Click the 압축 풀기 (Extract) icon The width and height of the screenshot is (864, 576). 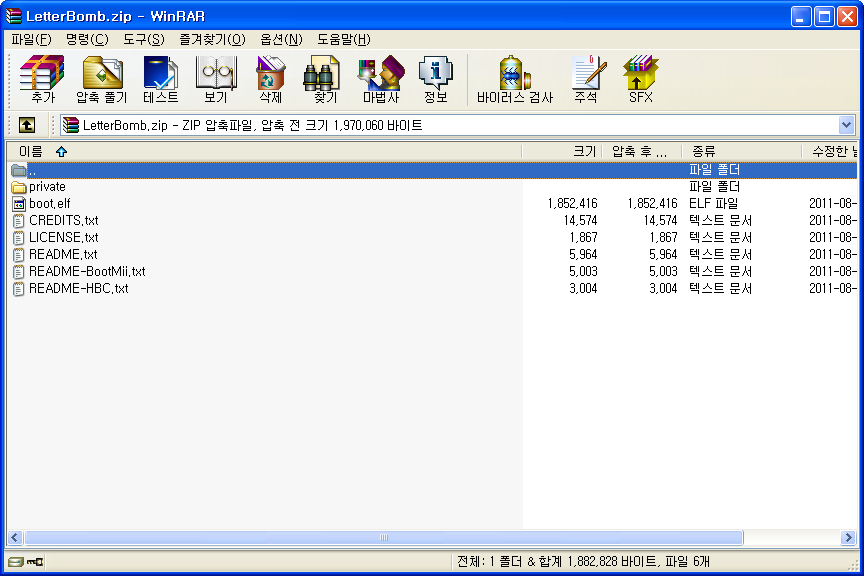pyautogui.click(x=101, y=79)
